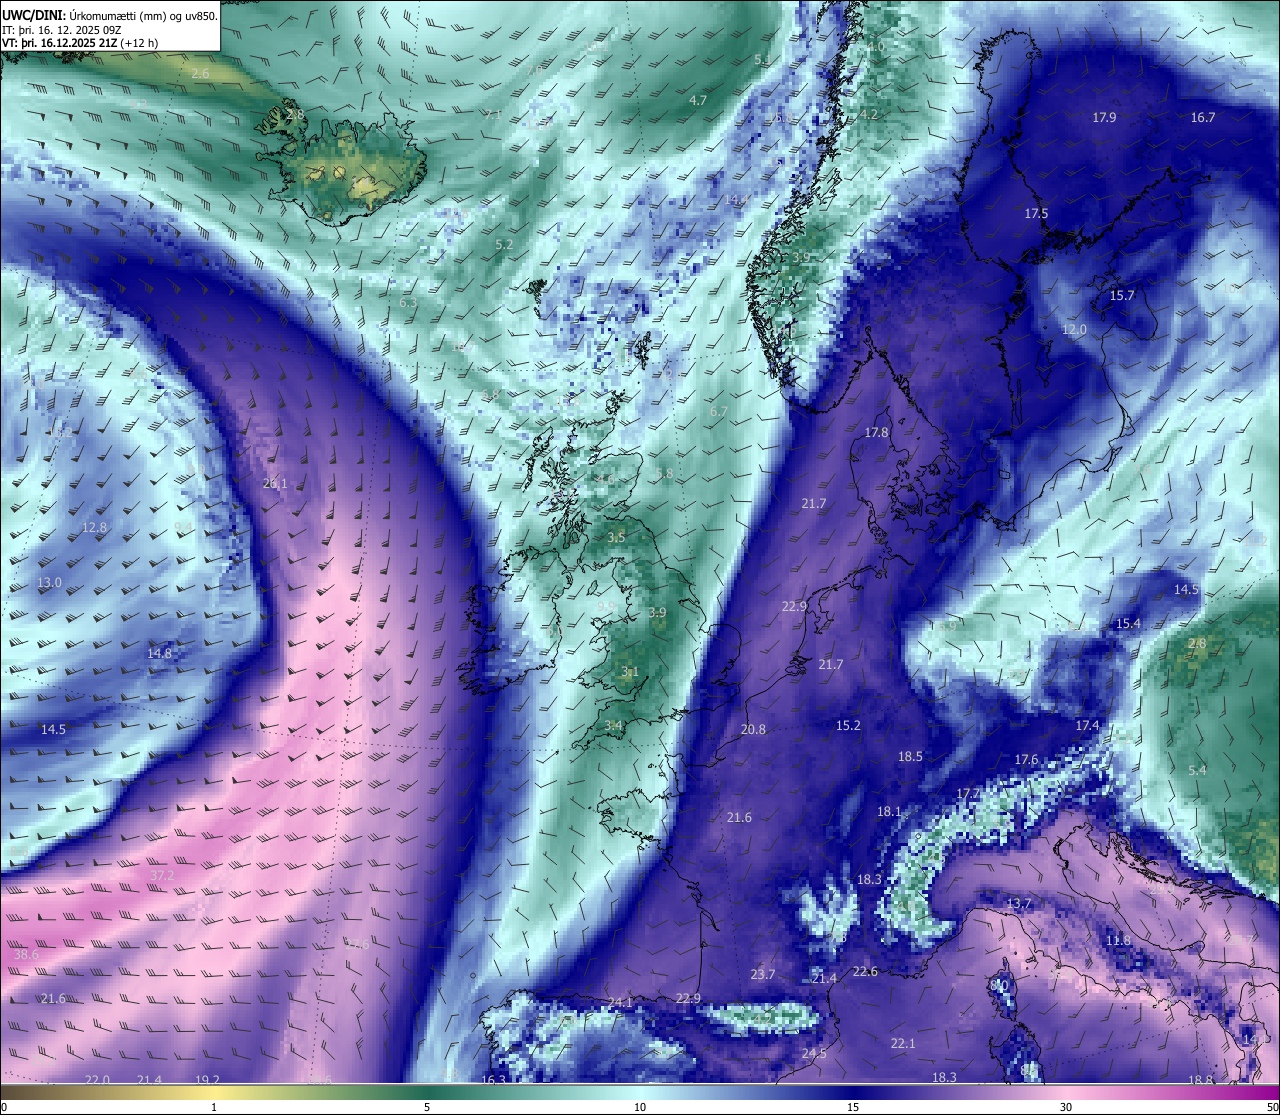The height and width of the screenshot is (1115, 1280).
Task: Click the 14.8 value on the map
Action: 159,653
